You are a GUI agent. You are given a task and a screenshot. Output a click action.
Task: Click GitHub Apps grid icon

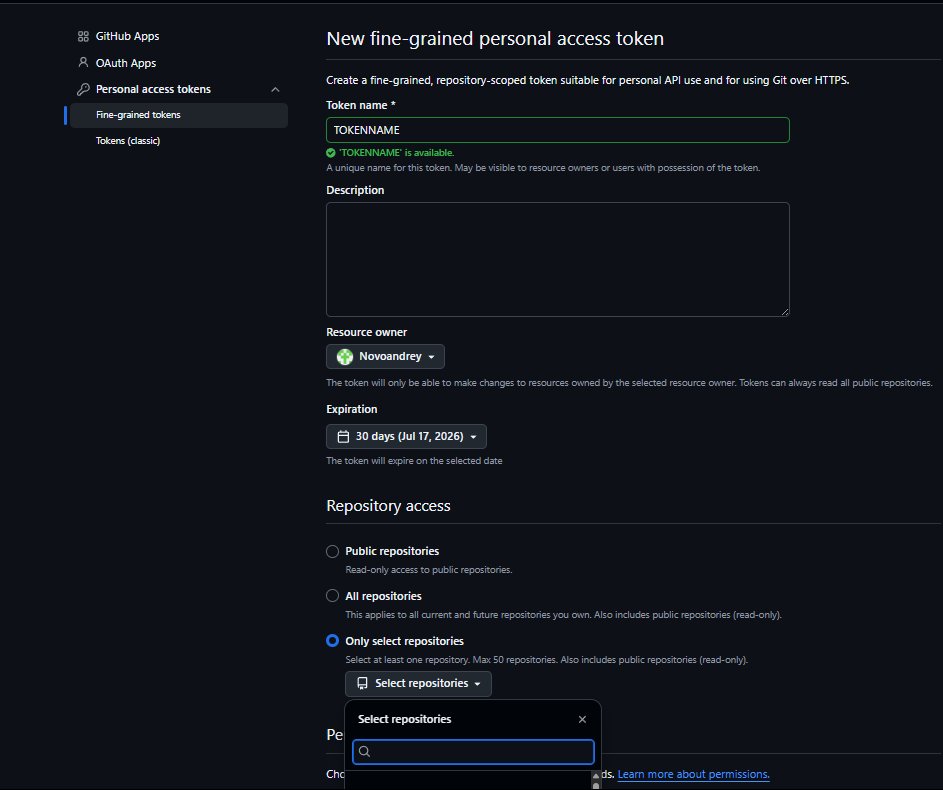(83, 36)
